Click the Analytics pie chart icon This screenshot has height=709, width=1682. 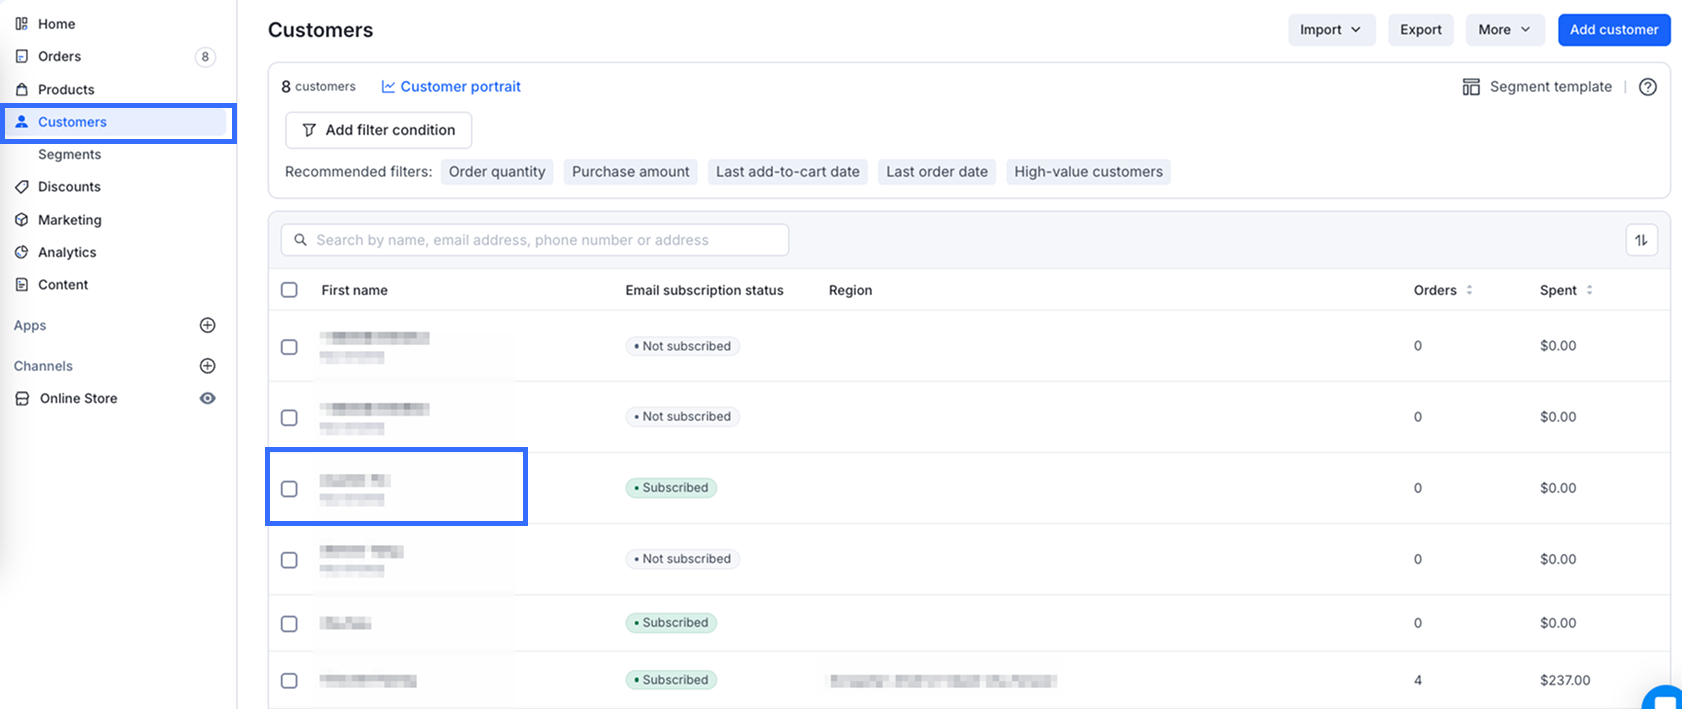click(21, 253)
